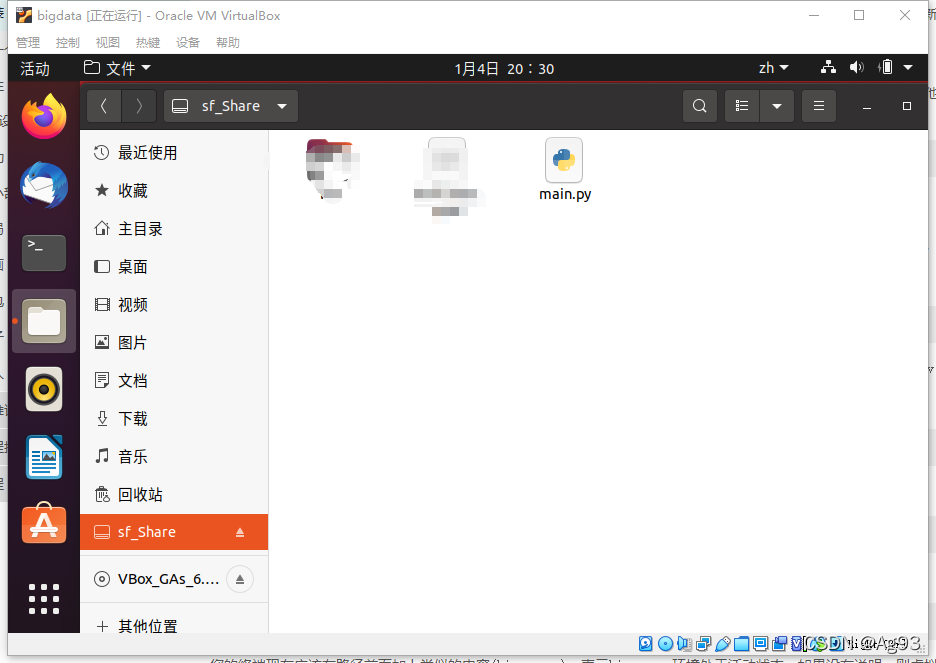The height and width of the screenshot is (663, 936).
Task: Go to 主目录 home folder
Action: (x=174, y=229)
